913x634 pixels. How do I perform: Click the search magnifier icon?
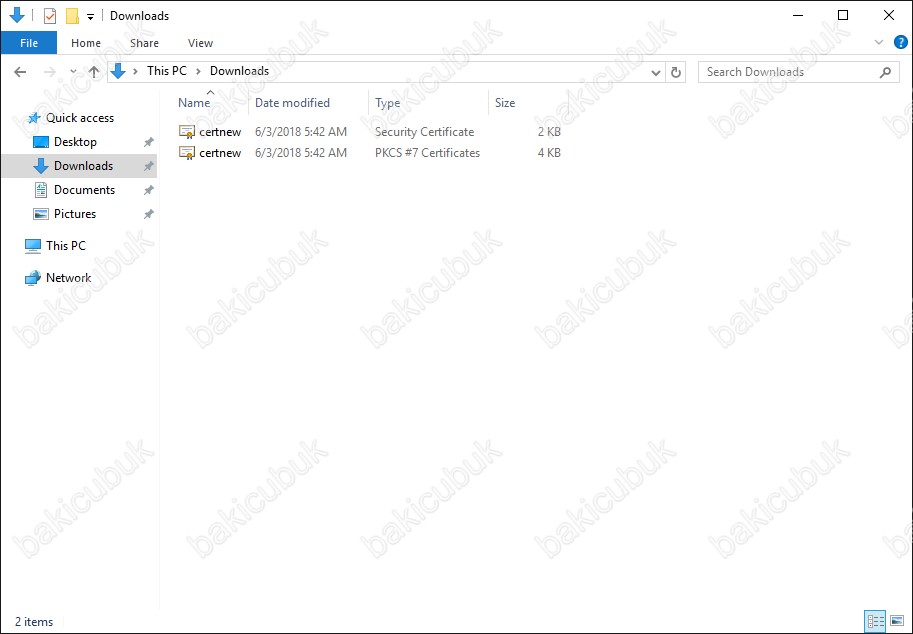[885, 72]
